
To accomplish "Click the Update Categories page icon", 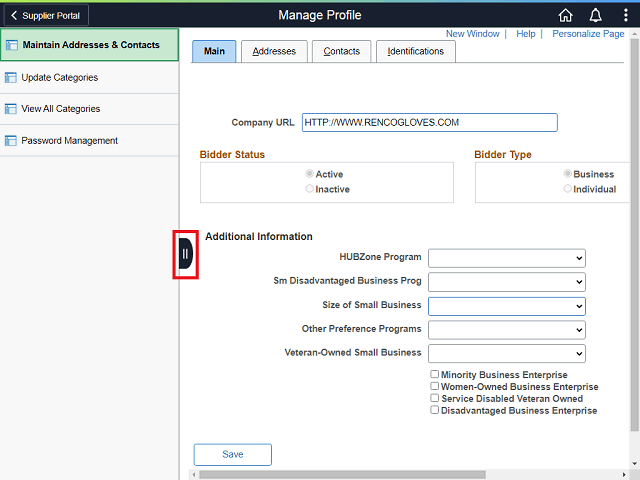I will [11, 77].
